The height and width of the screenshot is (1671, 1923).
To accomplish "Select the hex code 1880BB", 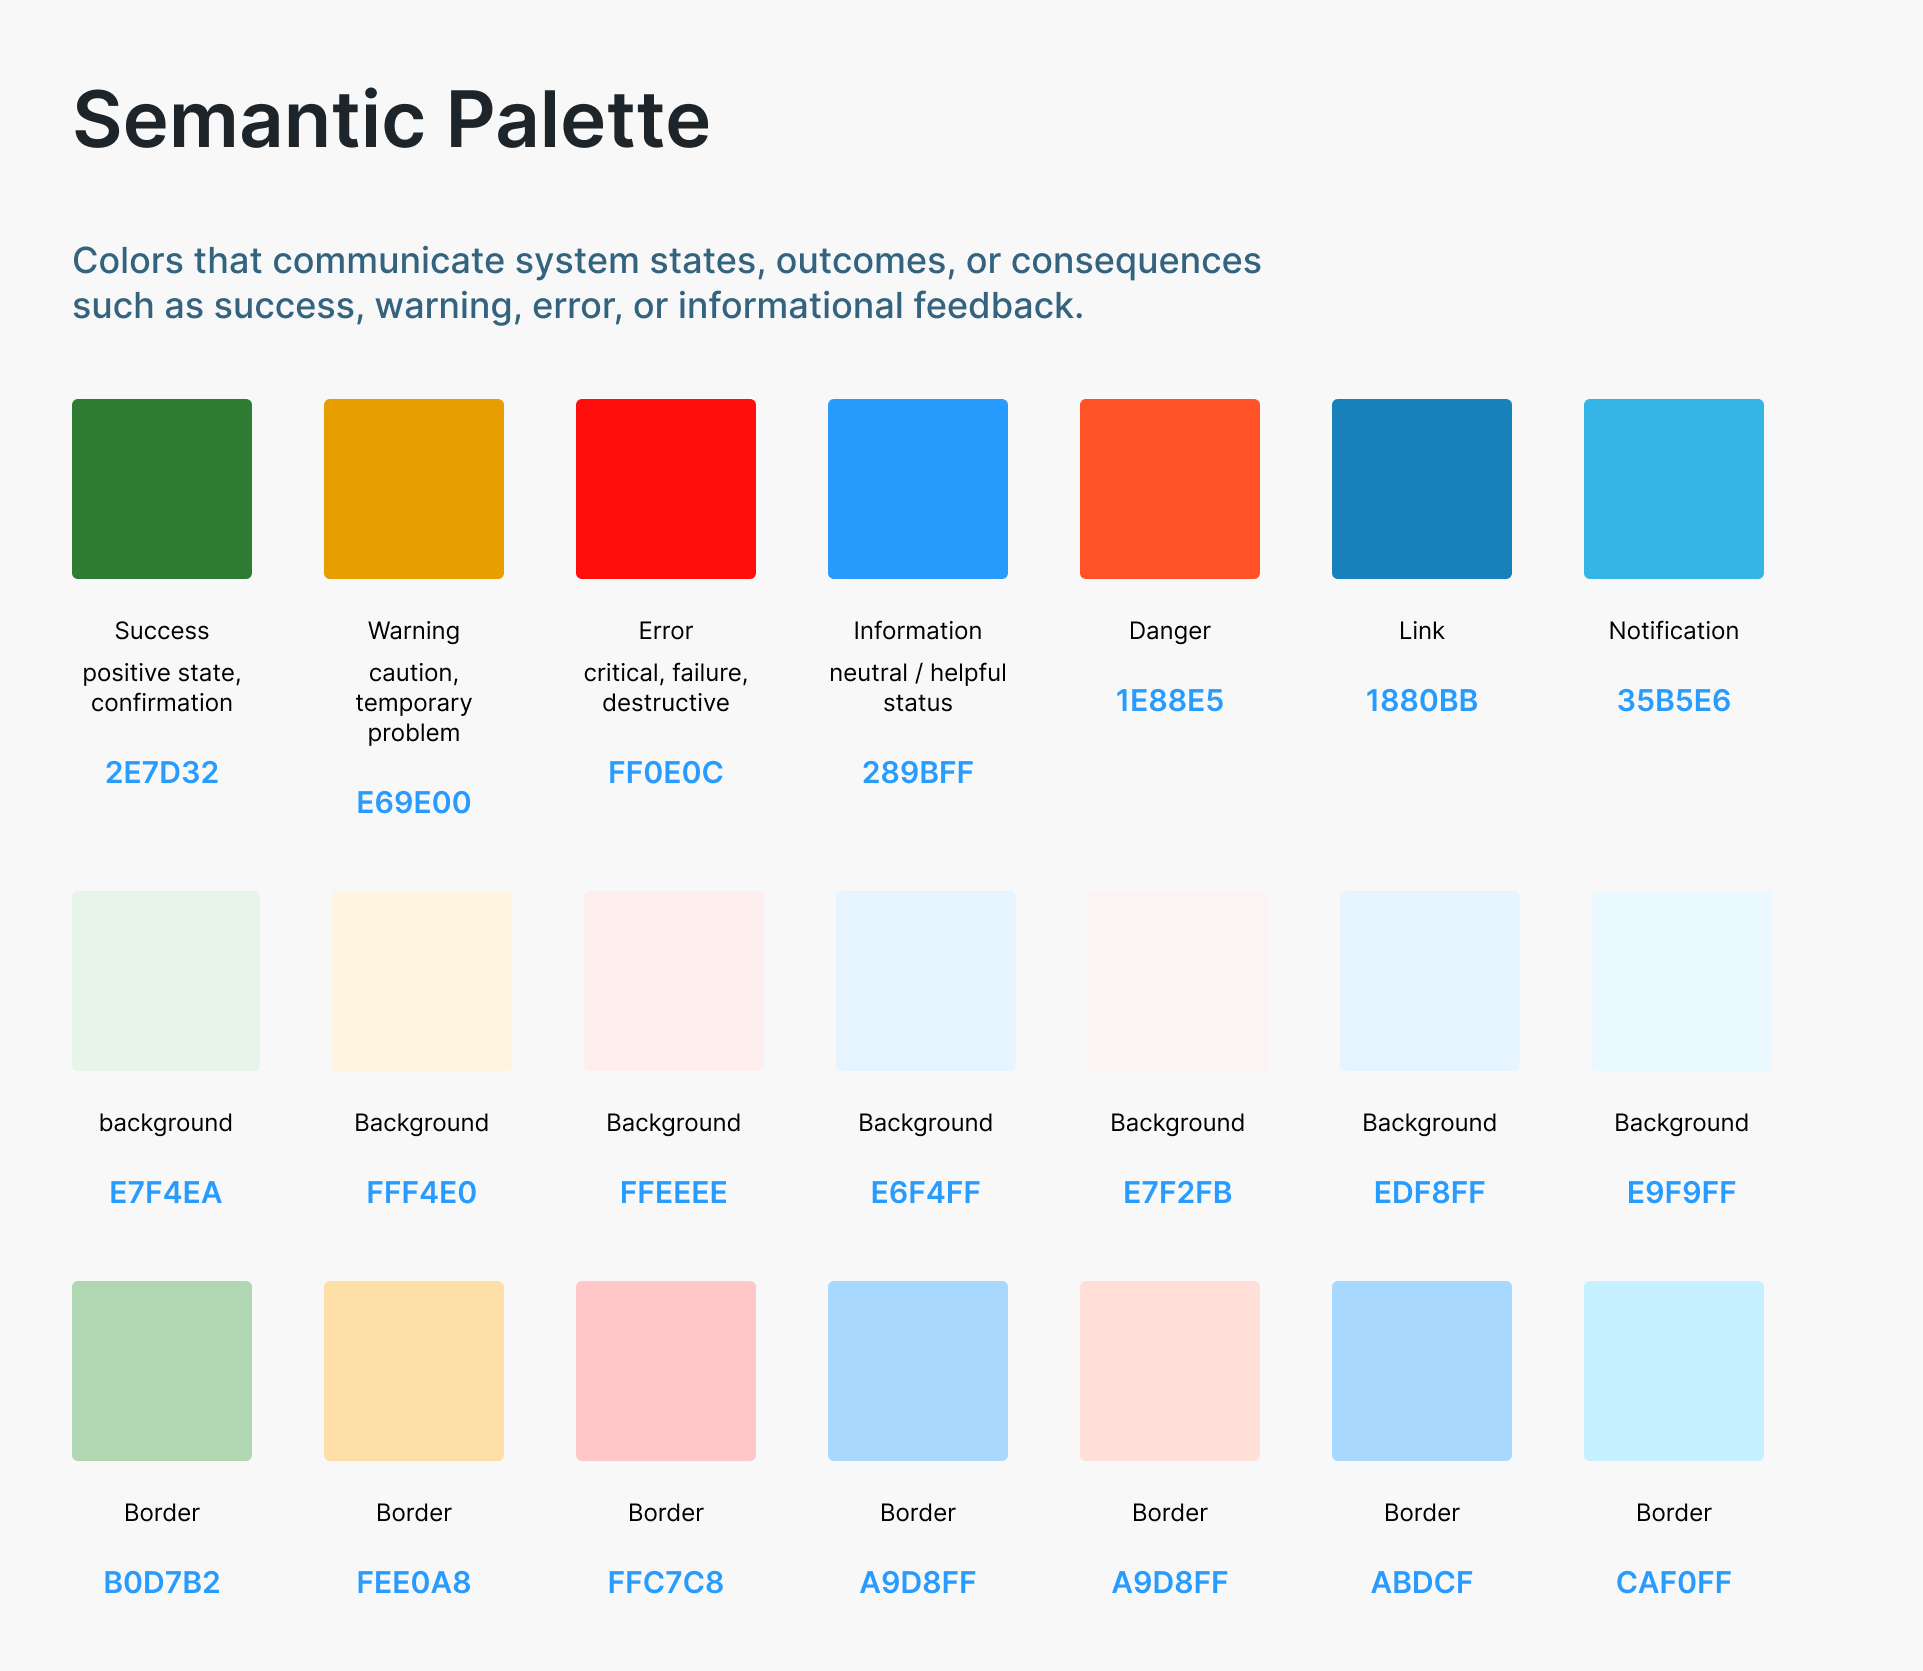I will point(1422,701).
